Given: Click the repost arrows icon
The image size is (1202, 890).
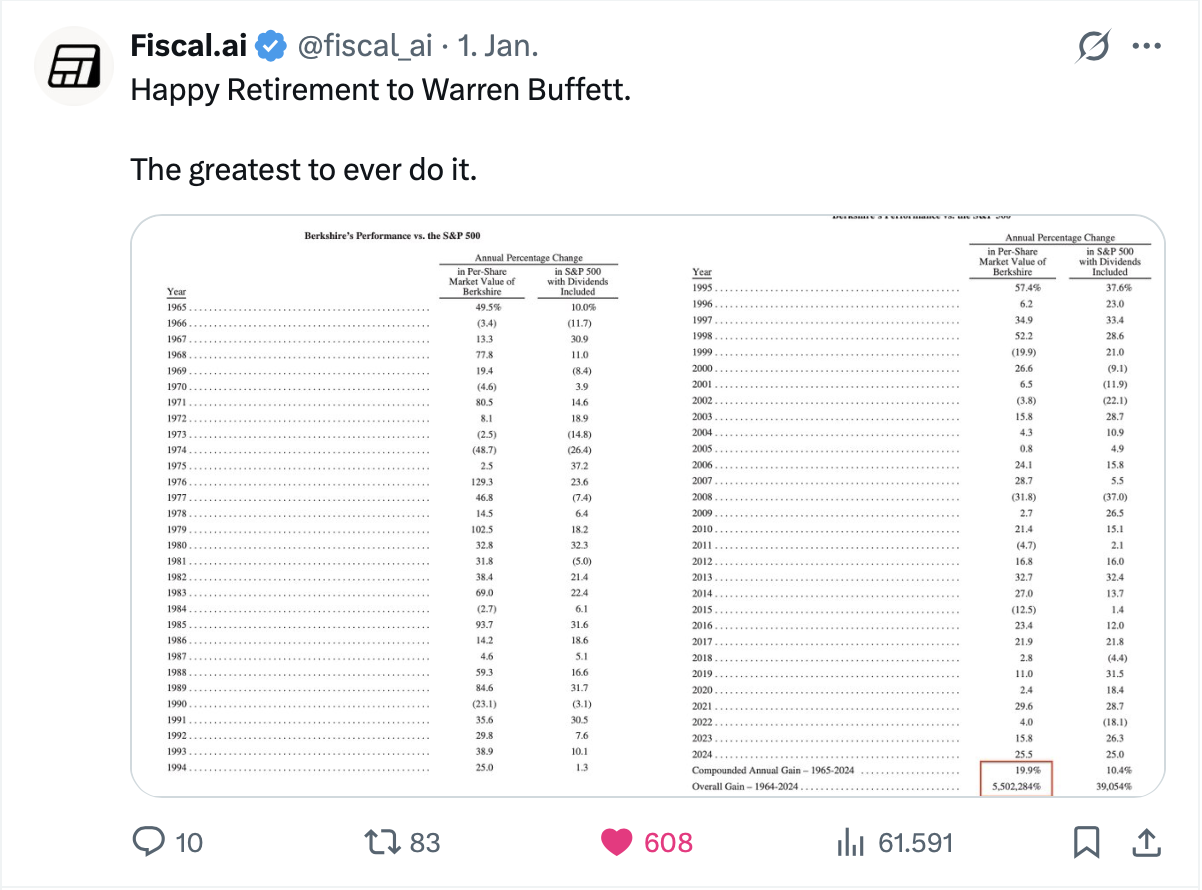Looking at the screenshot, I should tap(382, 842).
